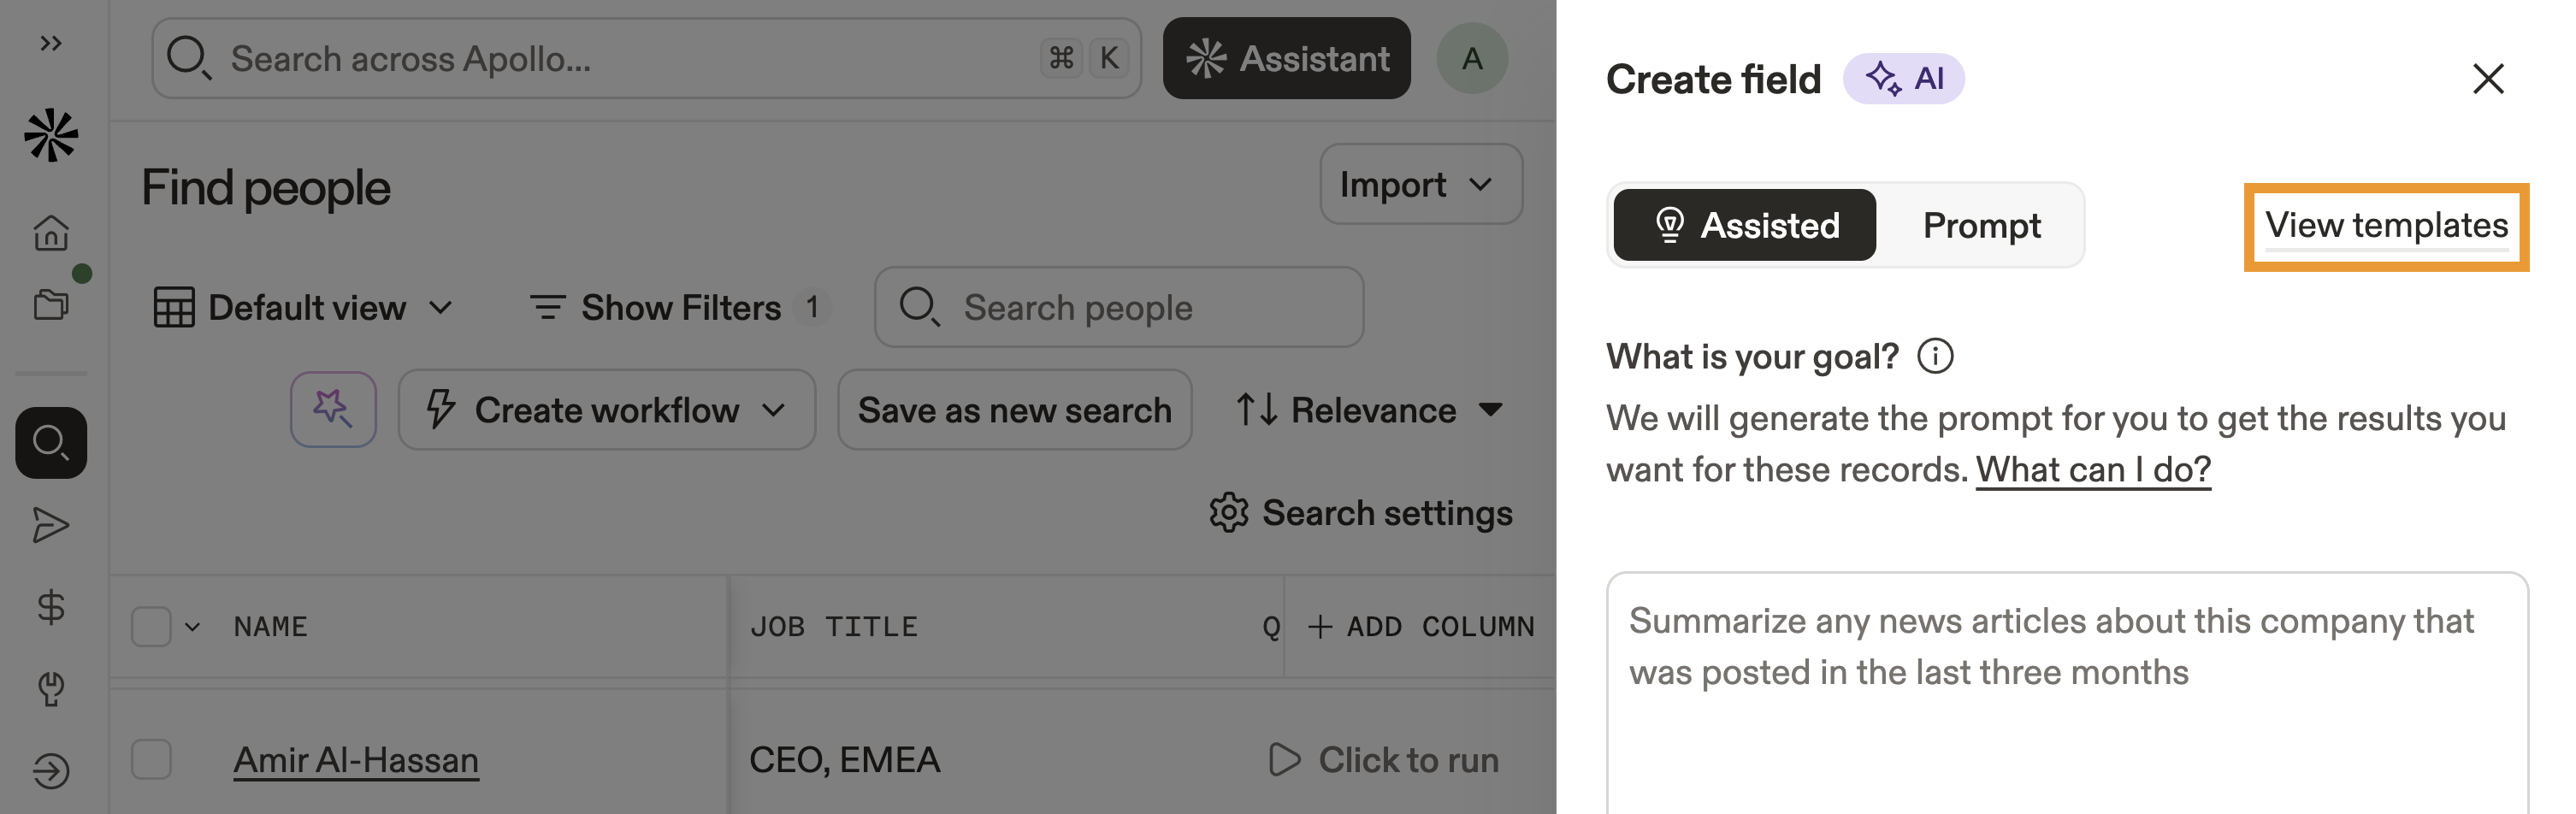Open the paper plane sequences icon

tap(51, 525)
